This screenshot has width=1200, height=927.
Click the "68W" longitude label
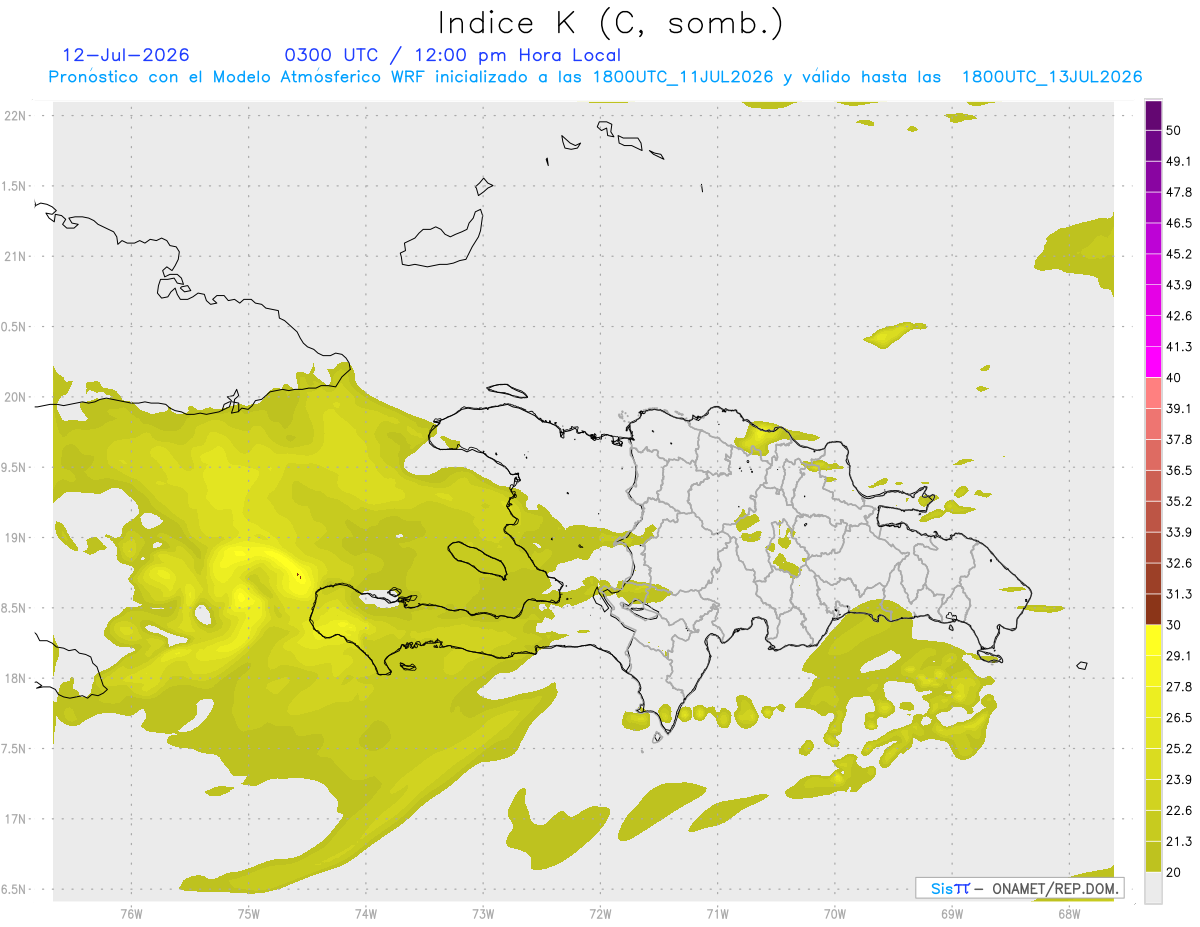[1068, 914]
